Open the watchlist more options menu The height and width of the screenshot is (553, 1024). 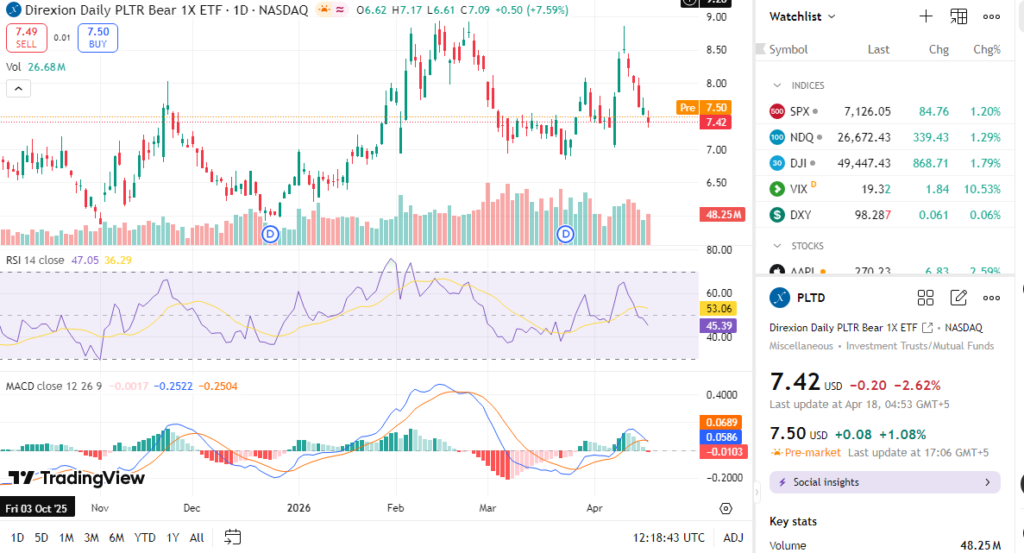(991, 16)
